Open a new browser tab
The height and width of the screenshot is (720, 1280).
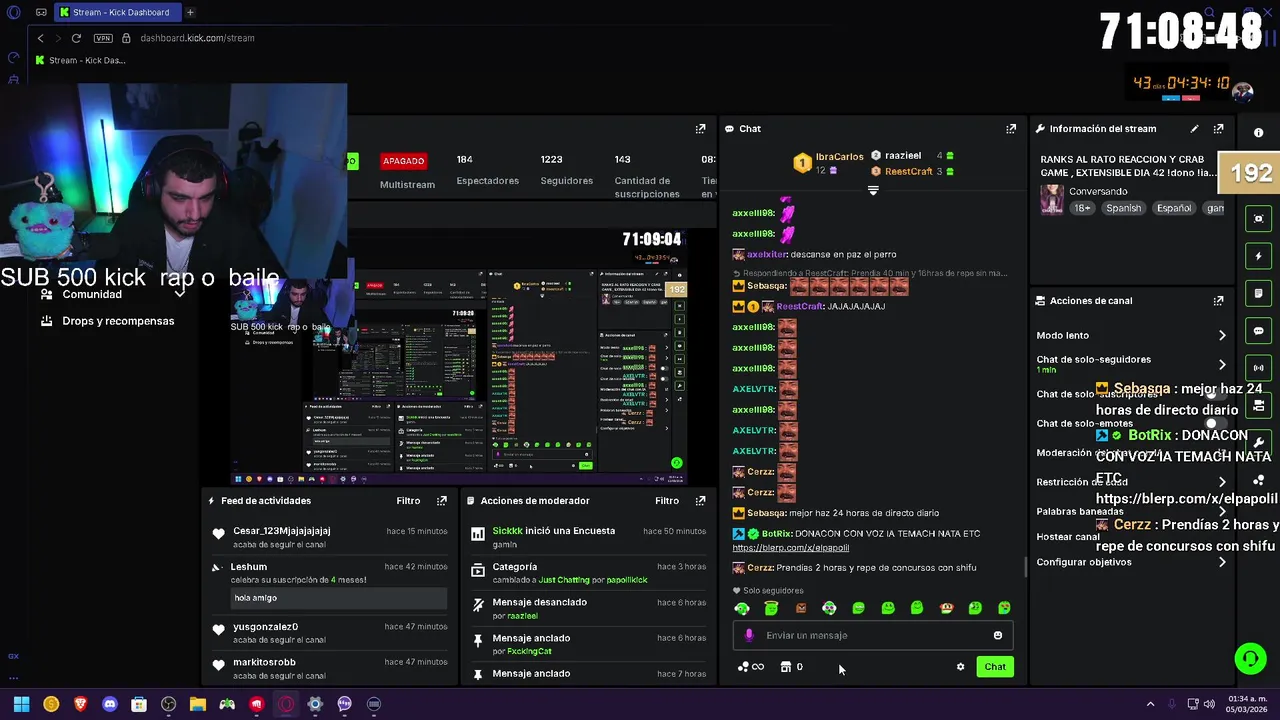coord(190,12)
